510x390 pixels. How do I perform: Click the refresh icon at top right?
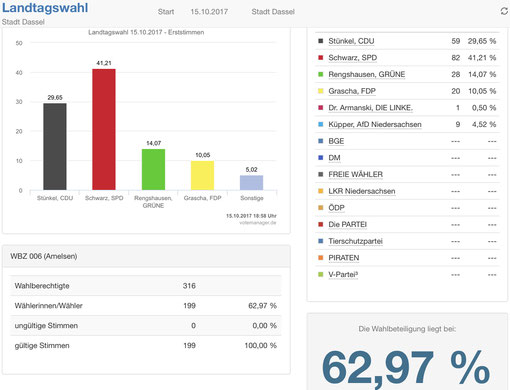tap(504, 11)
